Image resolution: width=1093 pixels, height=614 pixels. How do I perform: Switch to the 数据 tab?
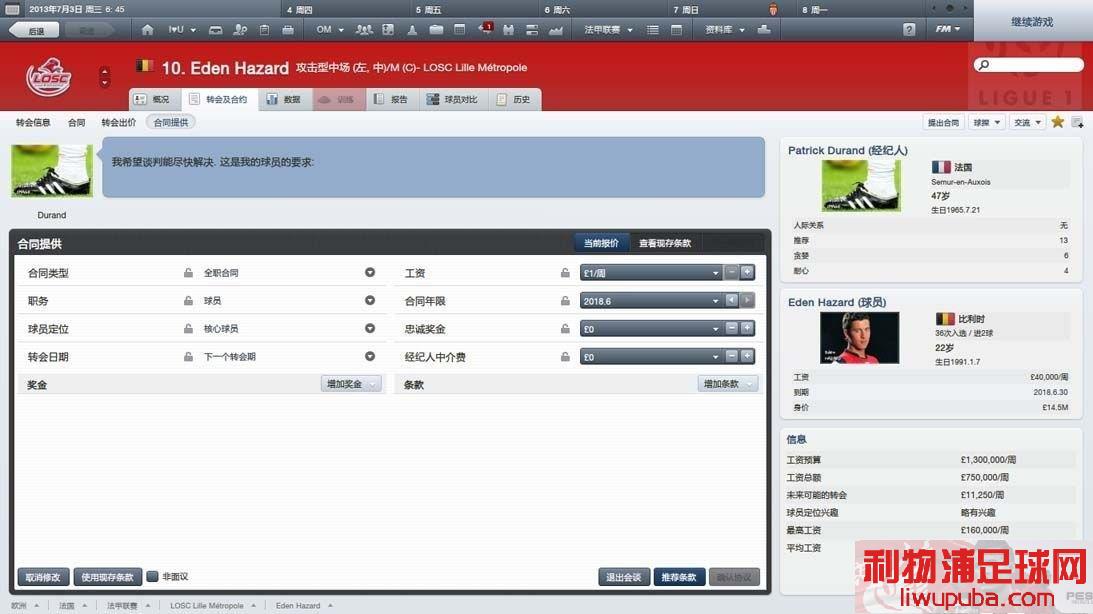coord(284,100)
